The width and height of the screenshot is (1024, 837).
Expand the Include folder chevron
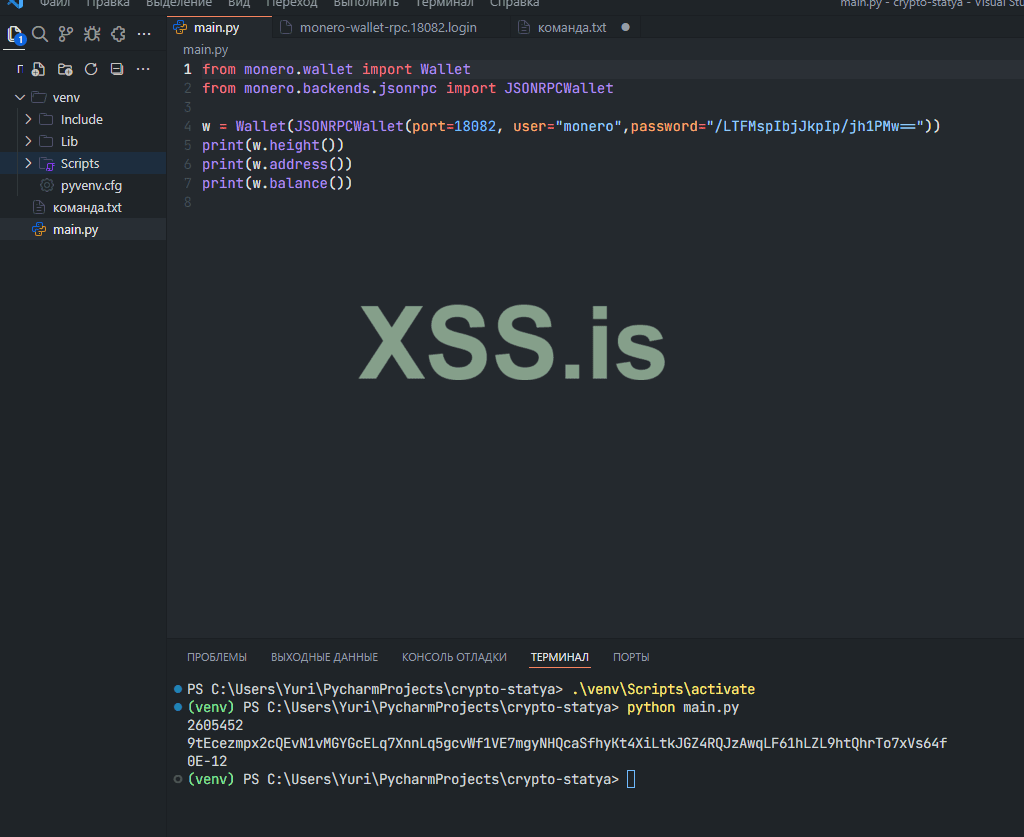click(x=28, y=119)
